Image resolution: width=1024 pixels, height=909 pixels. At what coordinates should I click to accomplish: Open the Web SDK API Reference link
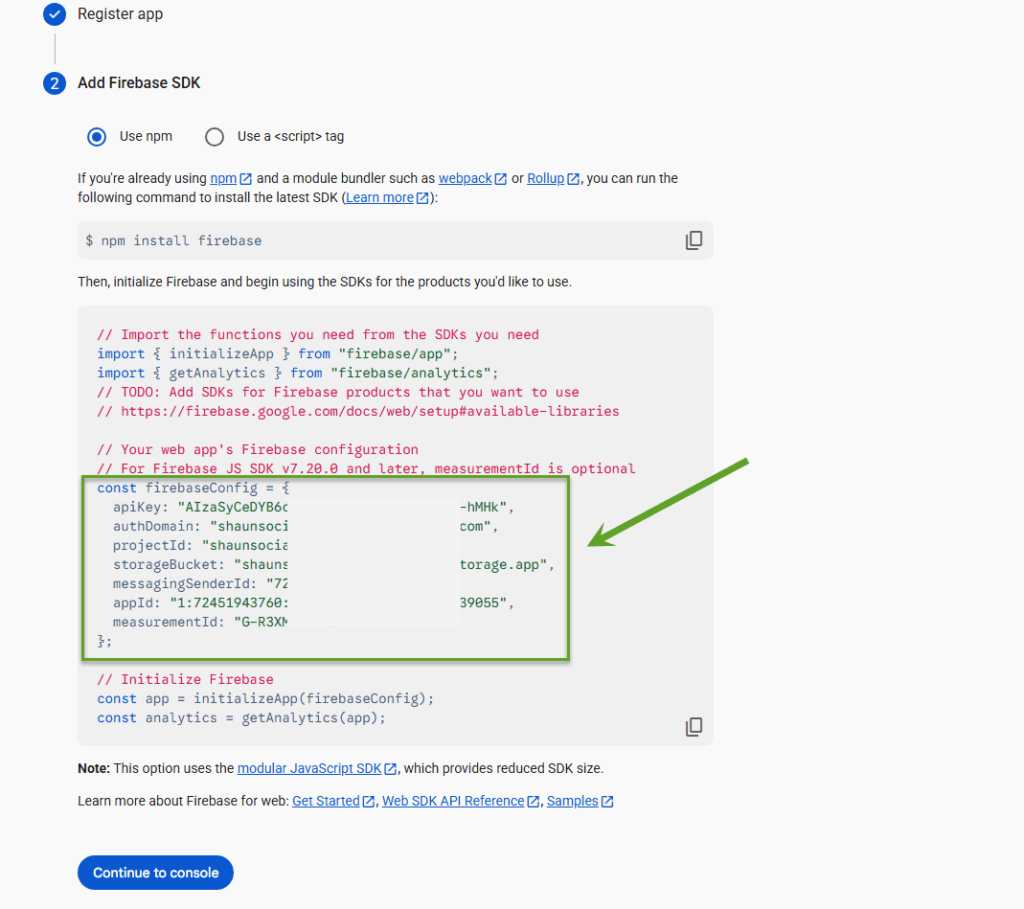pyautogui.click(x=453, y=802)
